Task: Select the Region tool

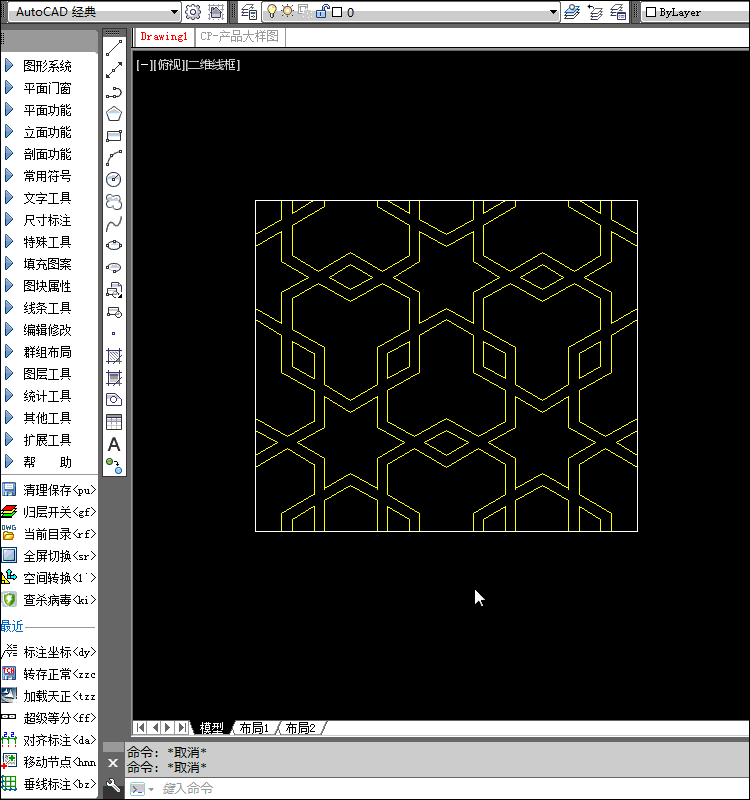Action: coord(114,399)
